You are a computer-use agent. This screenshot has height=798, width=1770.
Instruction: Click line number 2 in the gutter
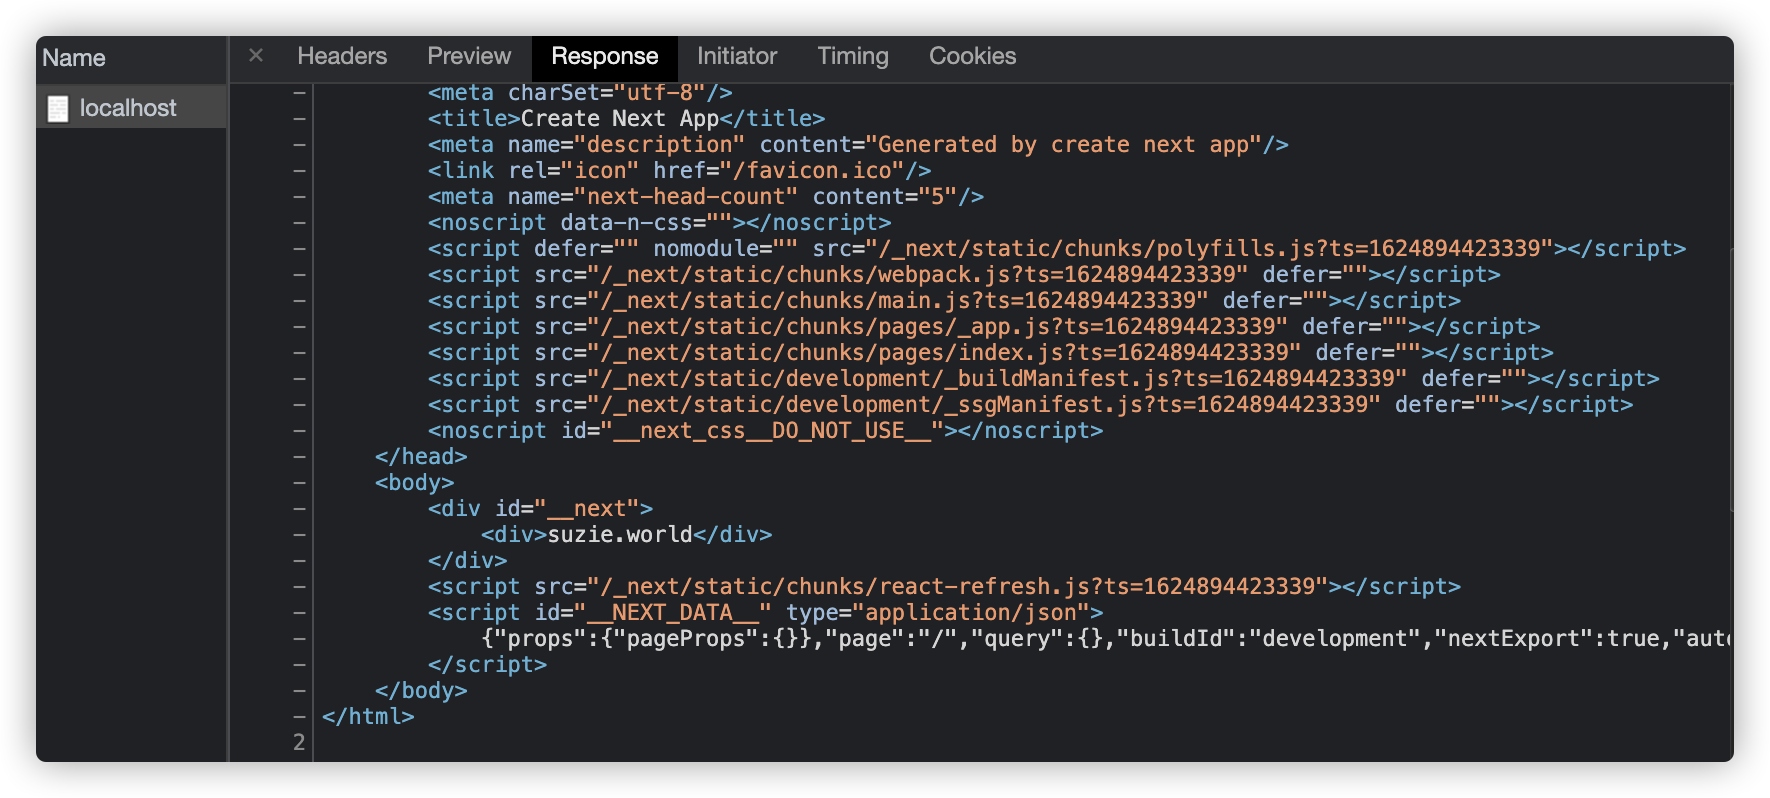(x=299, y=742)
